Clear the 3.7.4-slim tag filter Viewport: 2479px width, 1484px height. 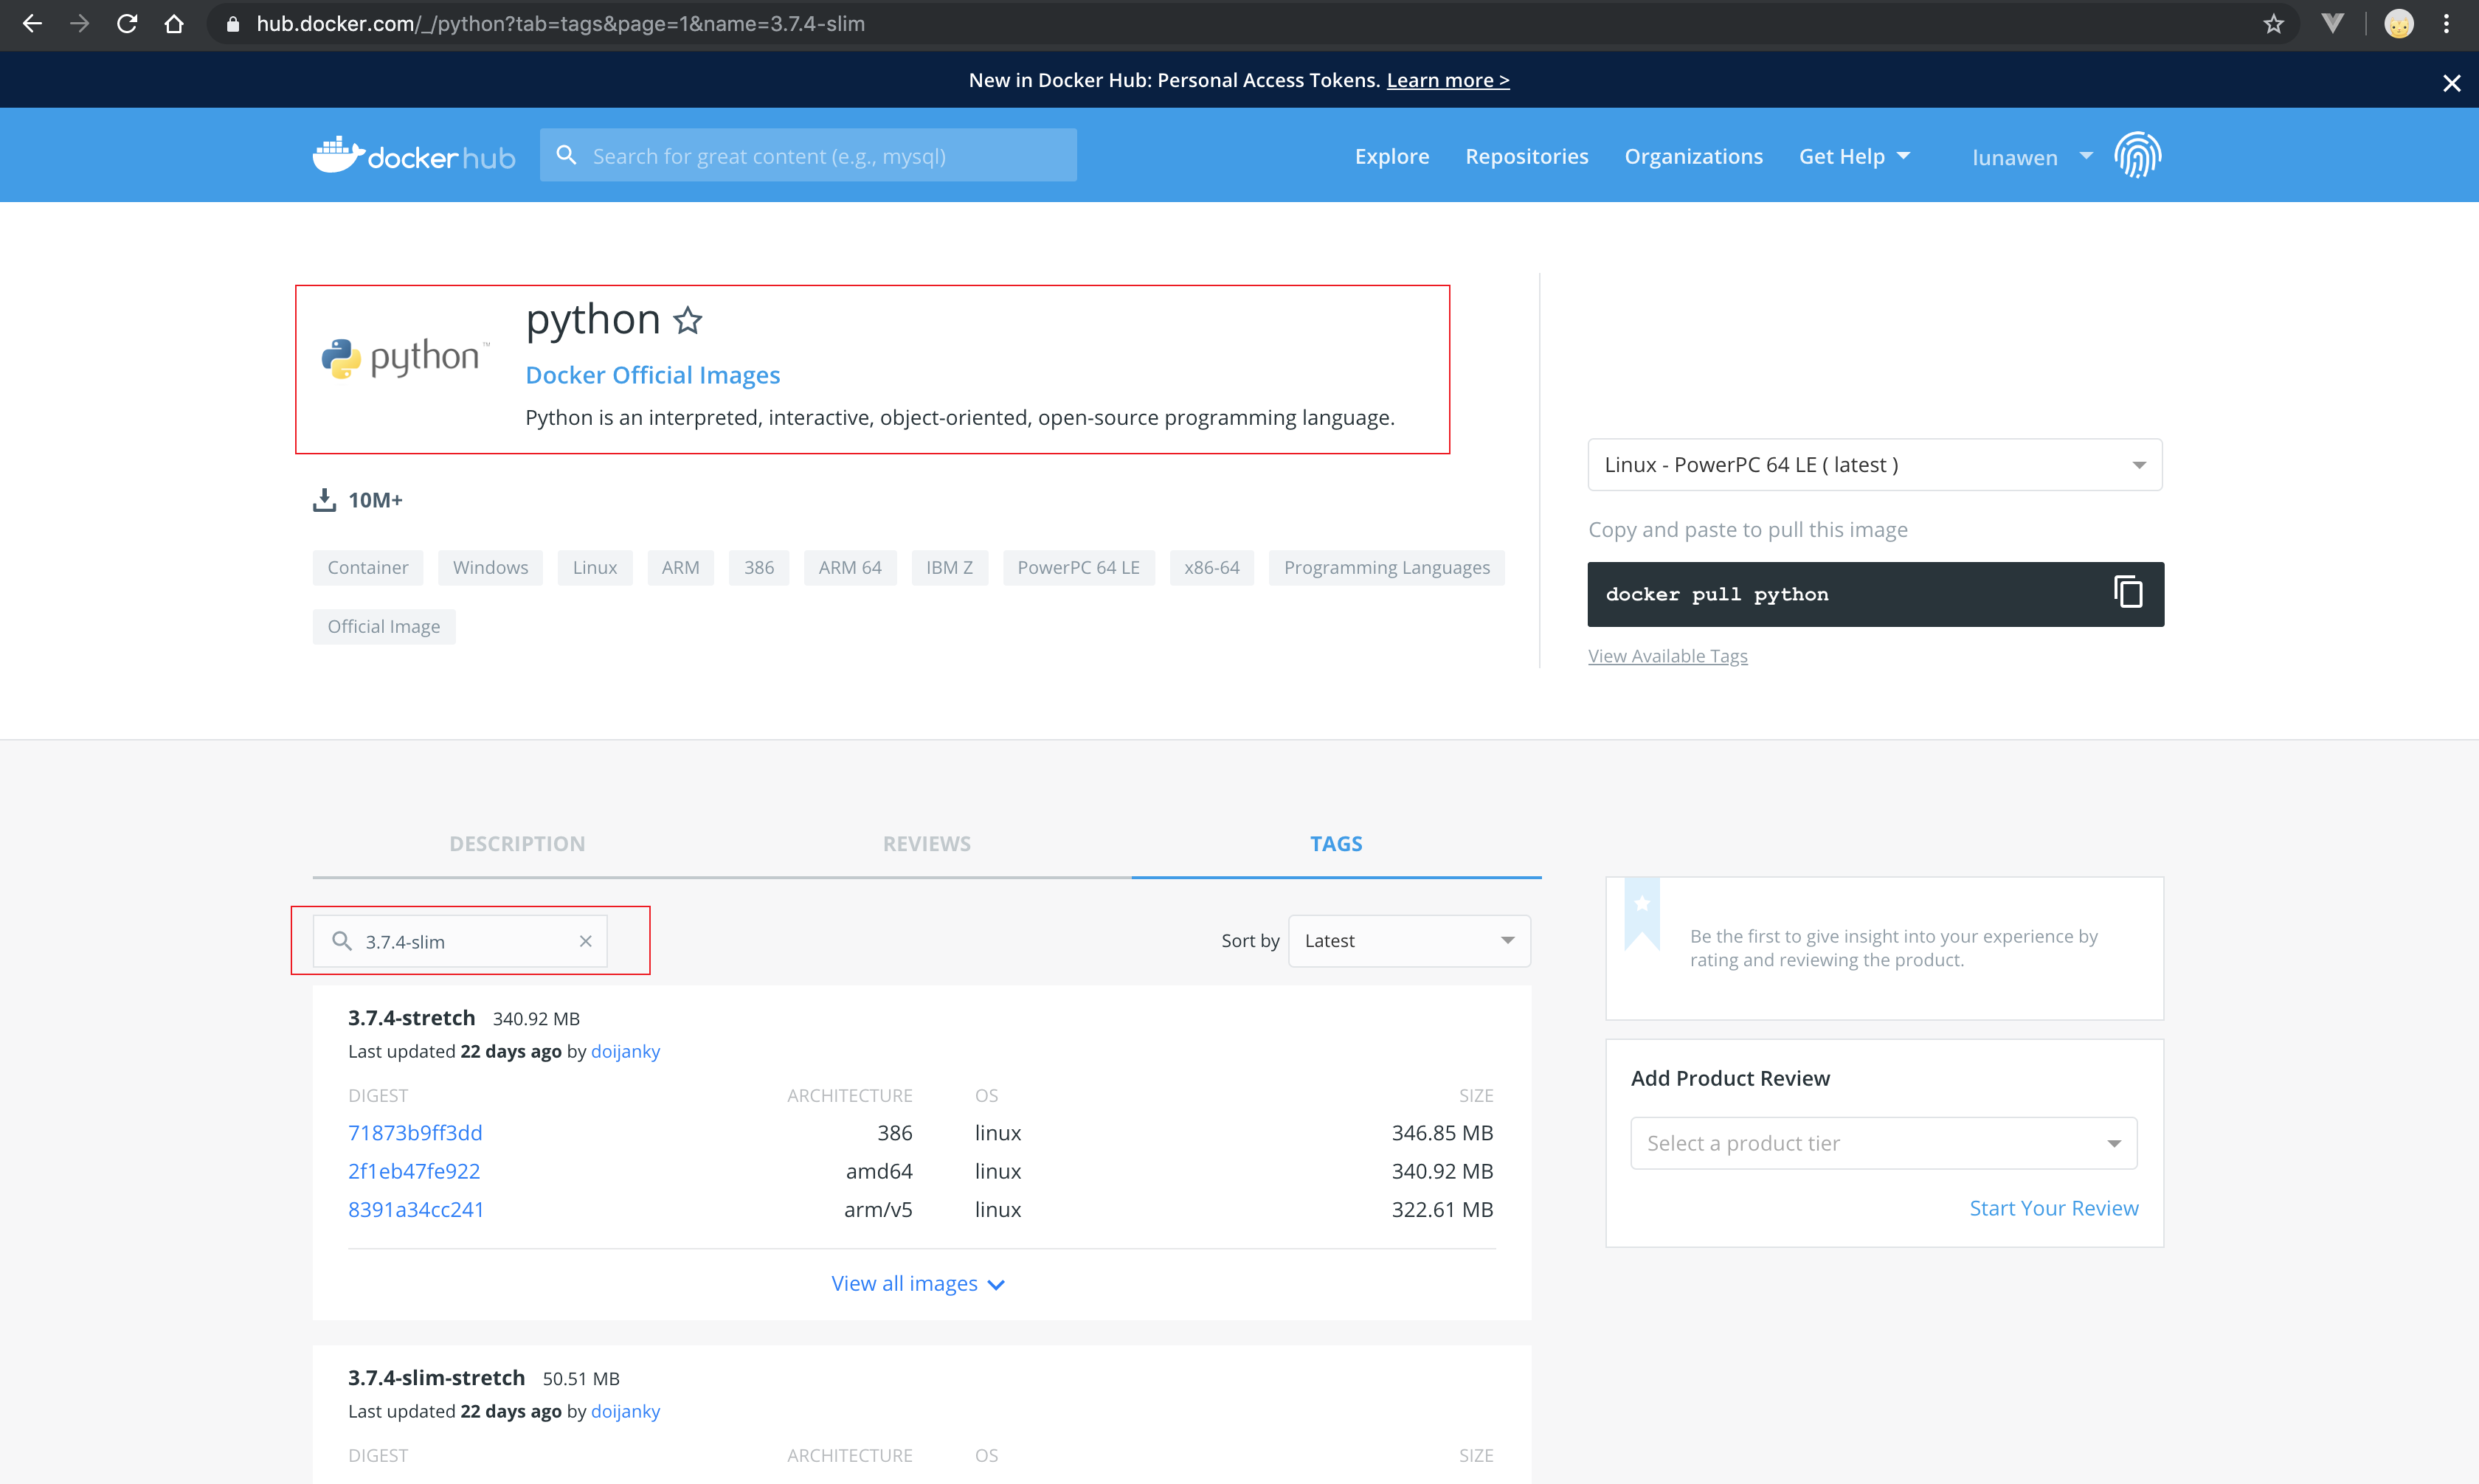click(586, 941)
